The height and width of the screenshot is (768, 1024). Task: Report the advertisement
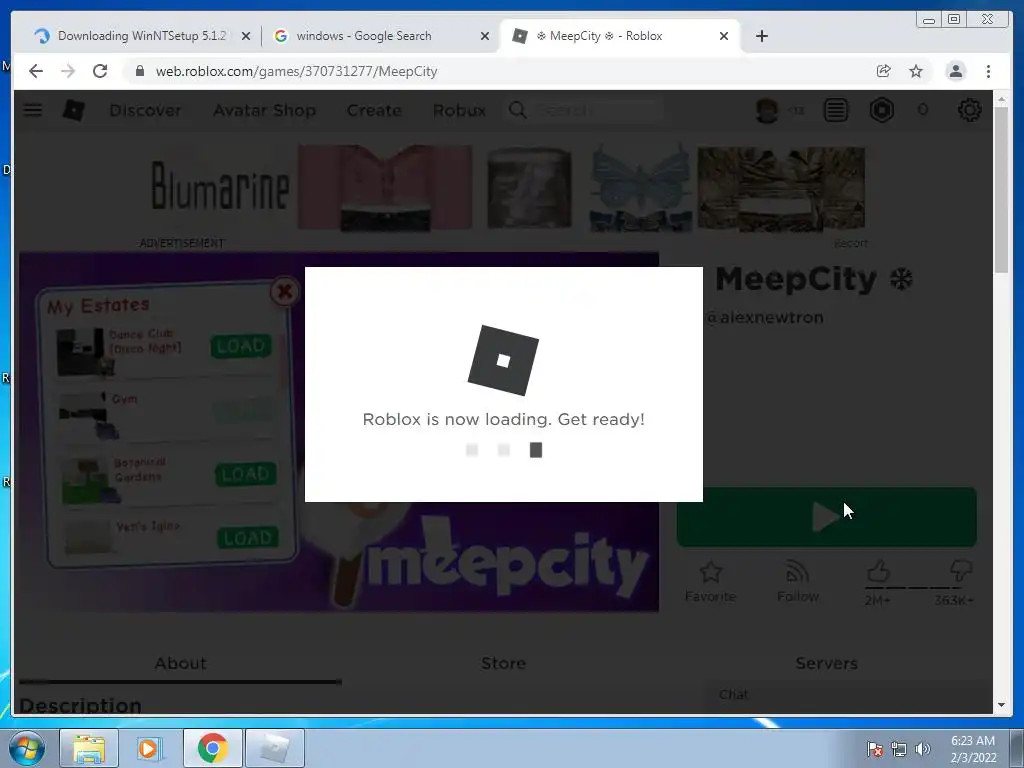point(851,244)
